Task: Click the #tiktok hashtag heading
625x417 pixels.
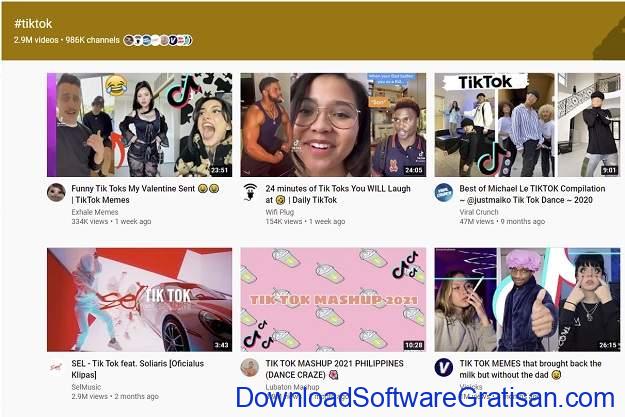Action: point(33,24)
